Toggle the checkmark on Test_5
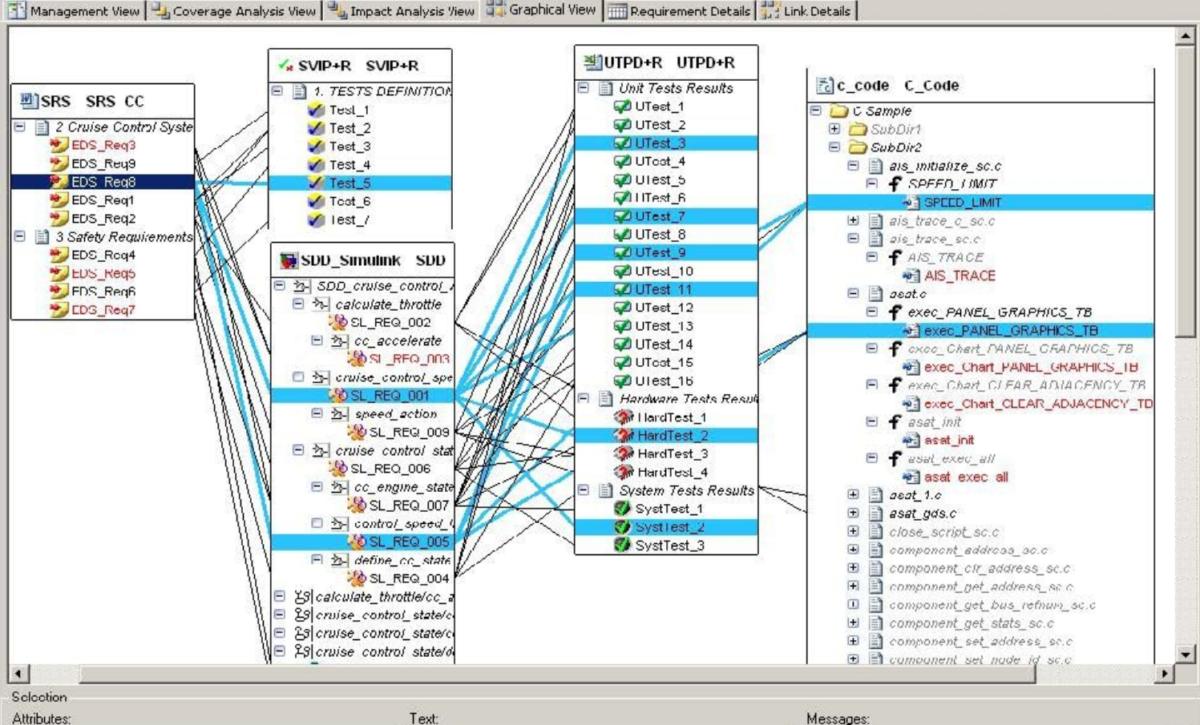This screenshot has width=1200, height=725. pos(316,183)
